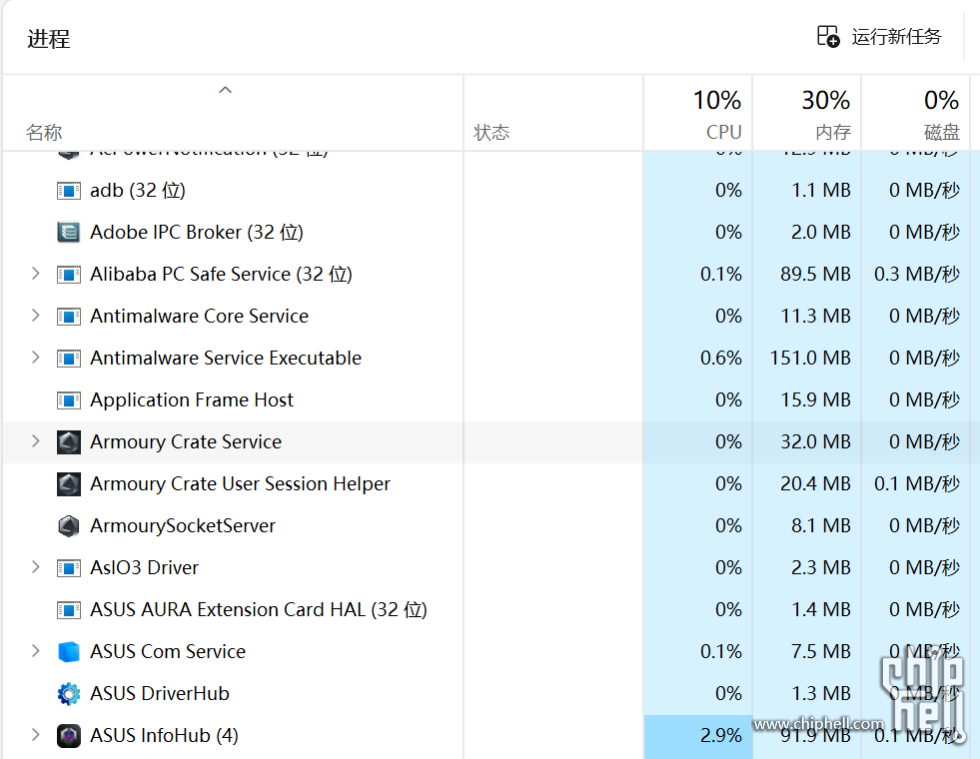This screenshot has height=759, width=980.
Task: Select Antimalware Service Executable process name
Action: pyautogui.click(x=226, y=358)
